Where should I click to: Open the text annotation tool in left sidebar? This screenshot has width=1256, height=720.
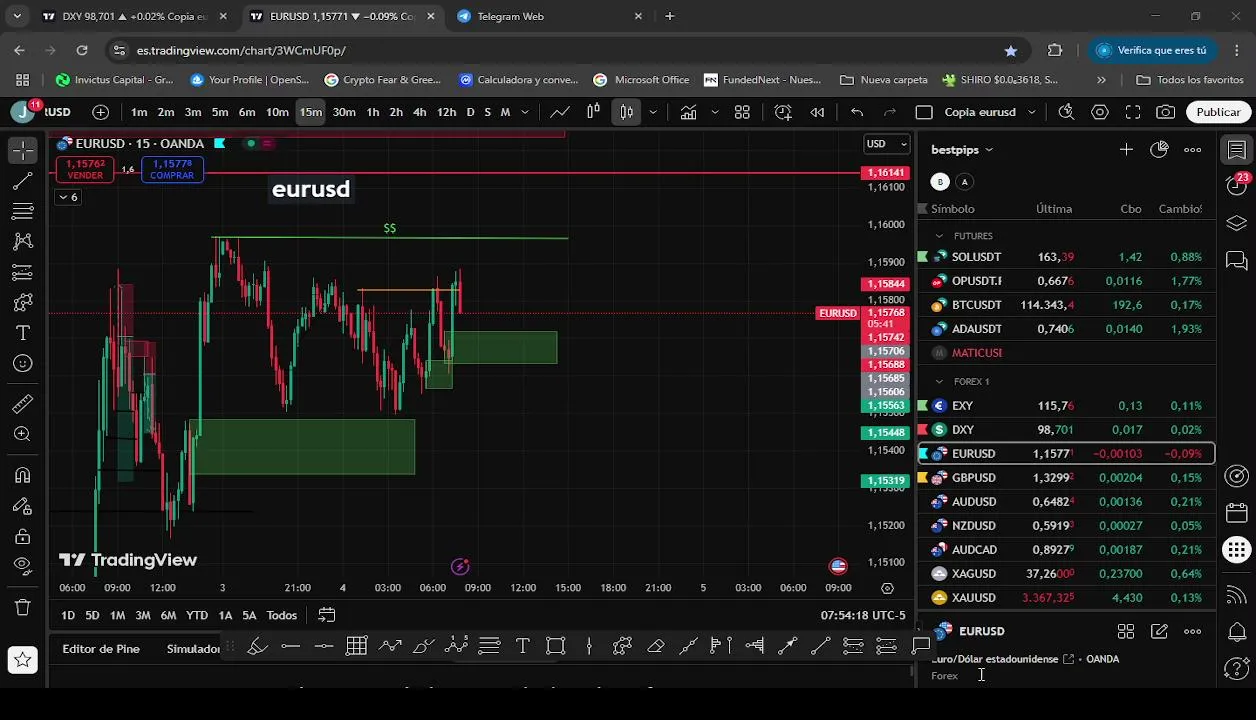tap(23, 333)
